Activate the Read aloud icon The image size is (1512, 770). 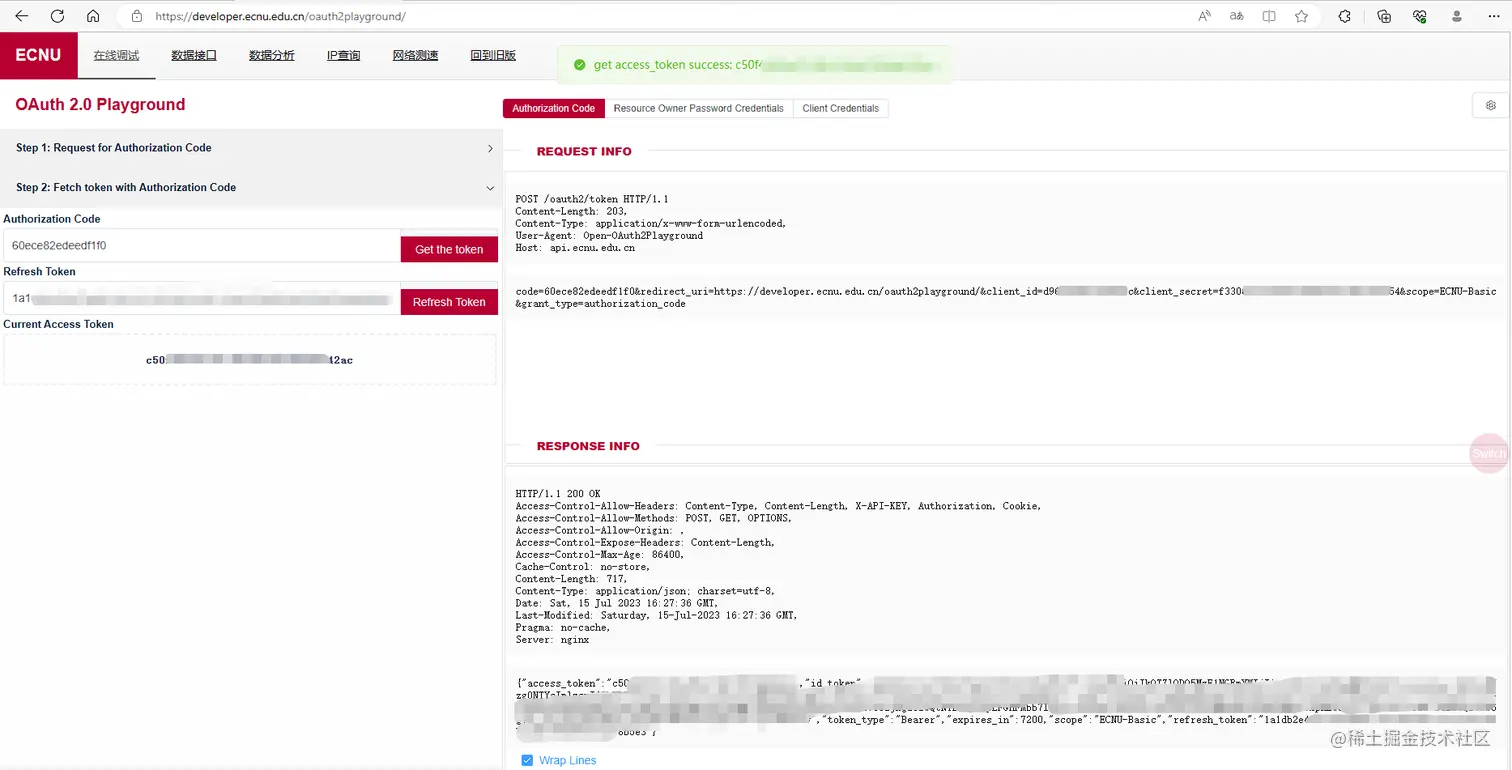pos(1205,16)
